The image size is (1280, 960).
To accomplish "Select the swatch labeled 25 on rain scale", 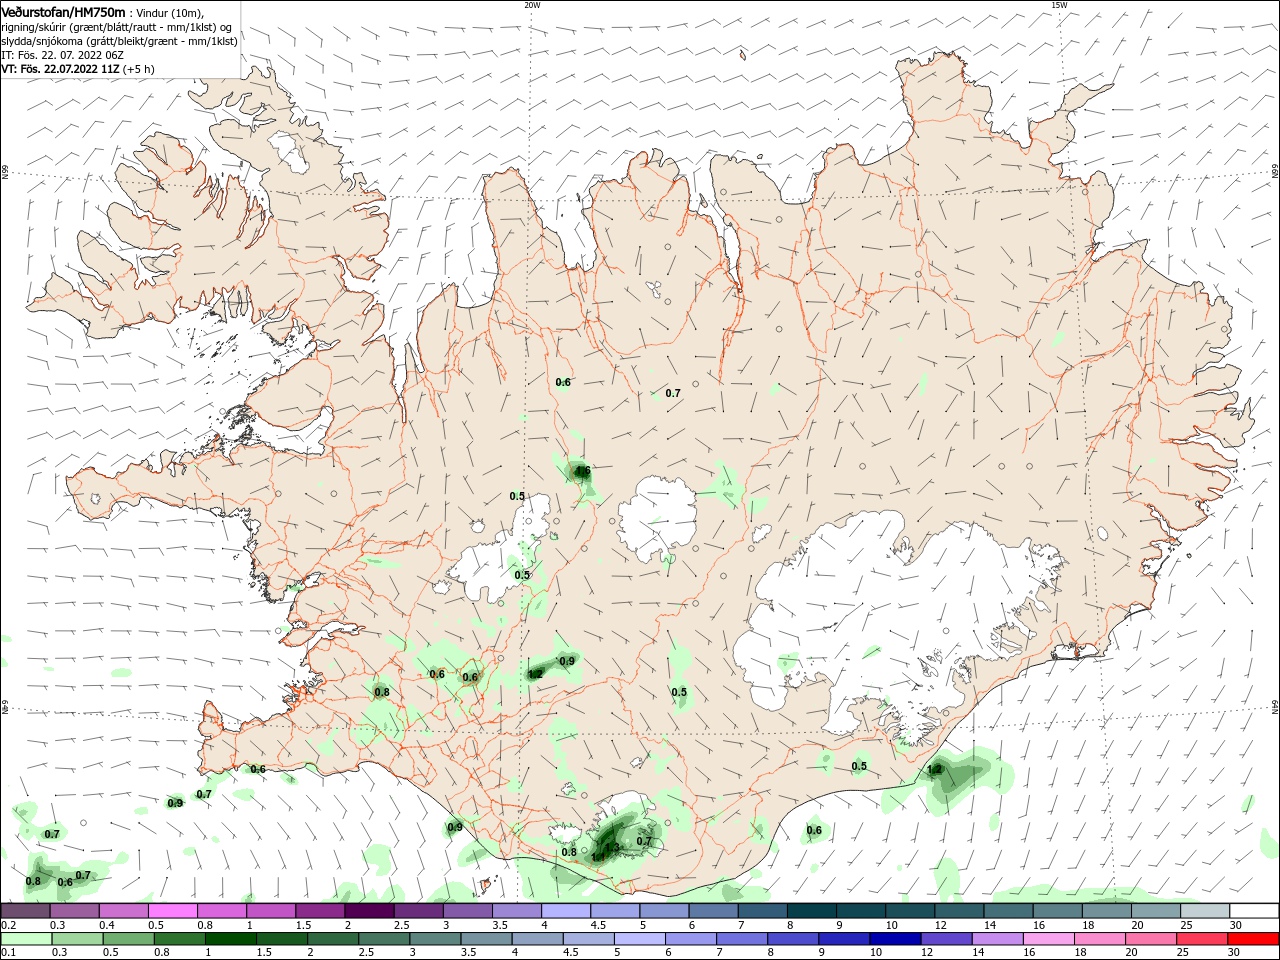I will 1203,939.
